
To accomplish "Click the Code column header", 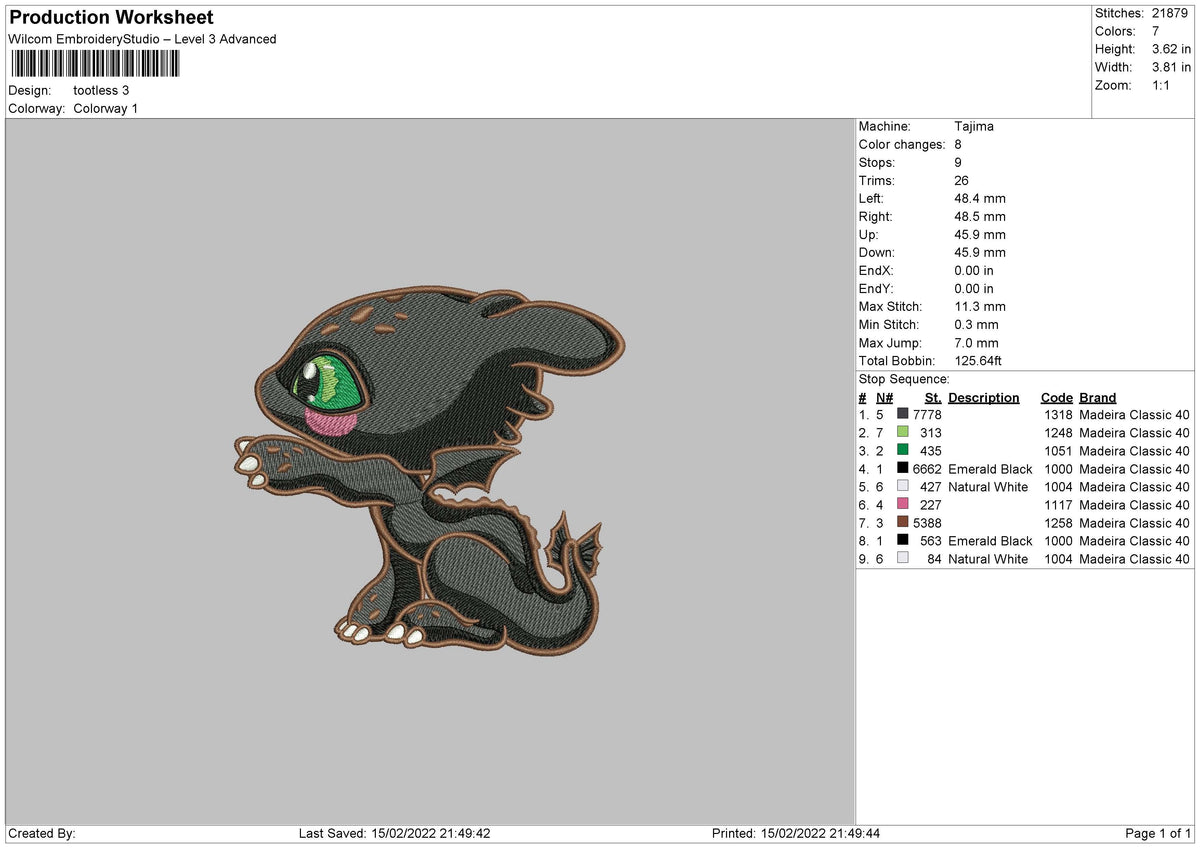I will [x=1056, y=398].
